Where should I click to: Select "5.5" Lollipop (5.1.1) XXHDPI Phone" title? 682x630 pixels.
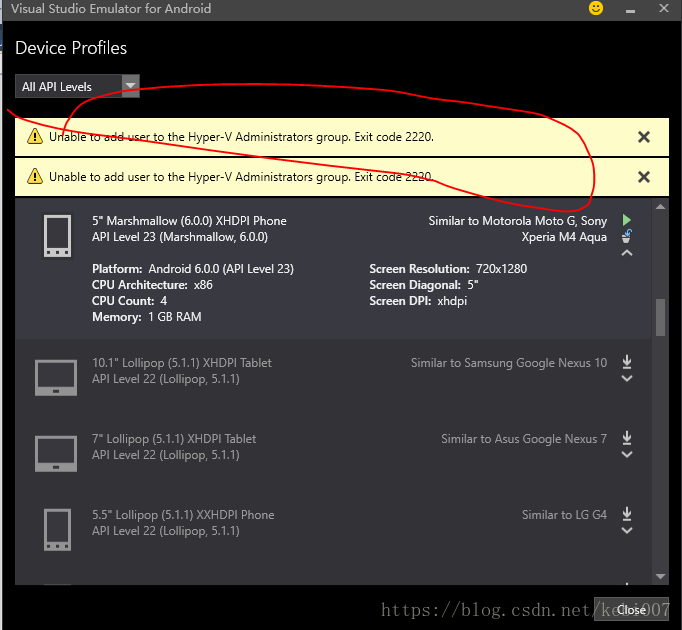(x=183, y=515)
